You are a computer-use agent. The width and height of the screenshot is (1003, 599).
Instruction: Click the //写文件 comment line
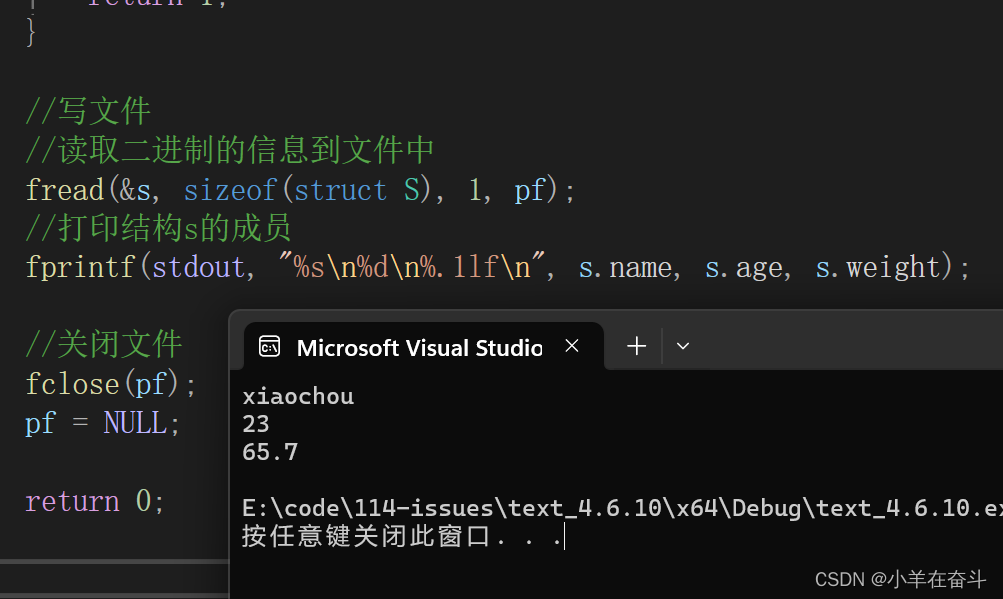point(88,111)
